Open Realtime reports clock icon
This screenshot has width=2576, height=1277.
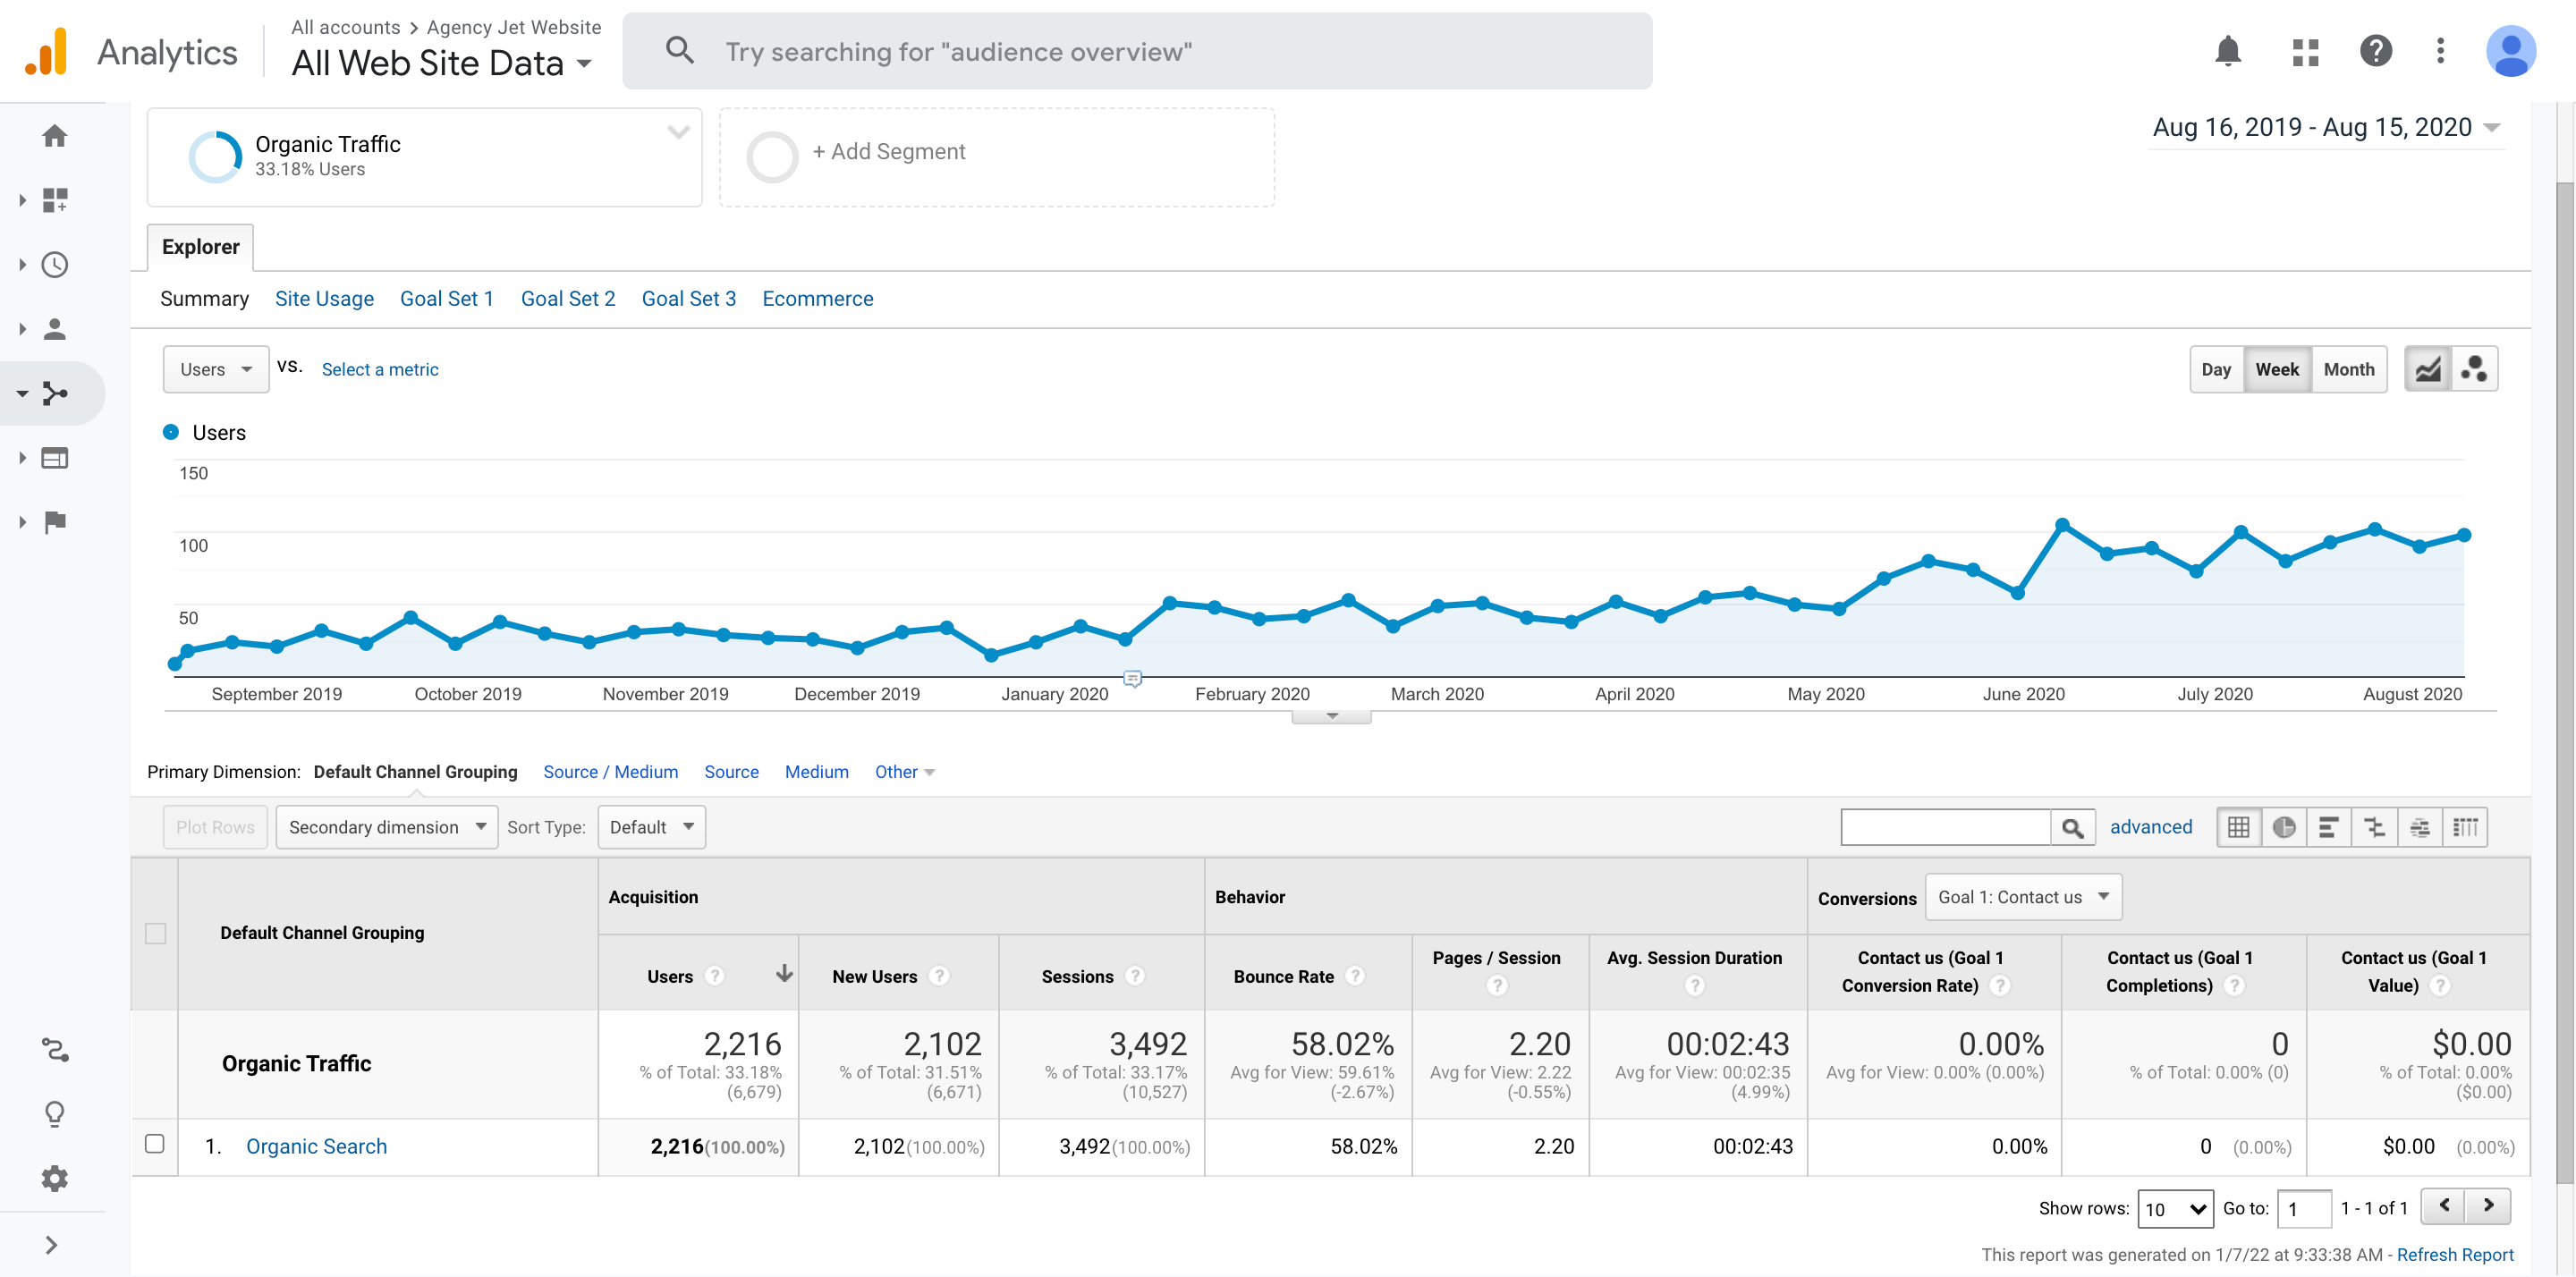pyautogui.click(x=54, y=265)
